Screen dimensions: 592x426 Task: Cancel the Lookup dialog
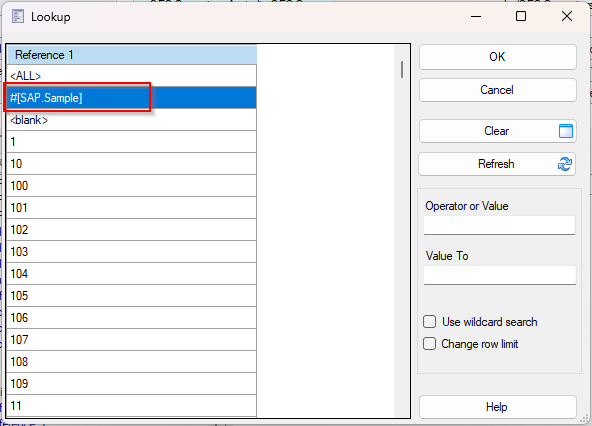pos(498,90)
